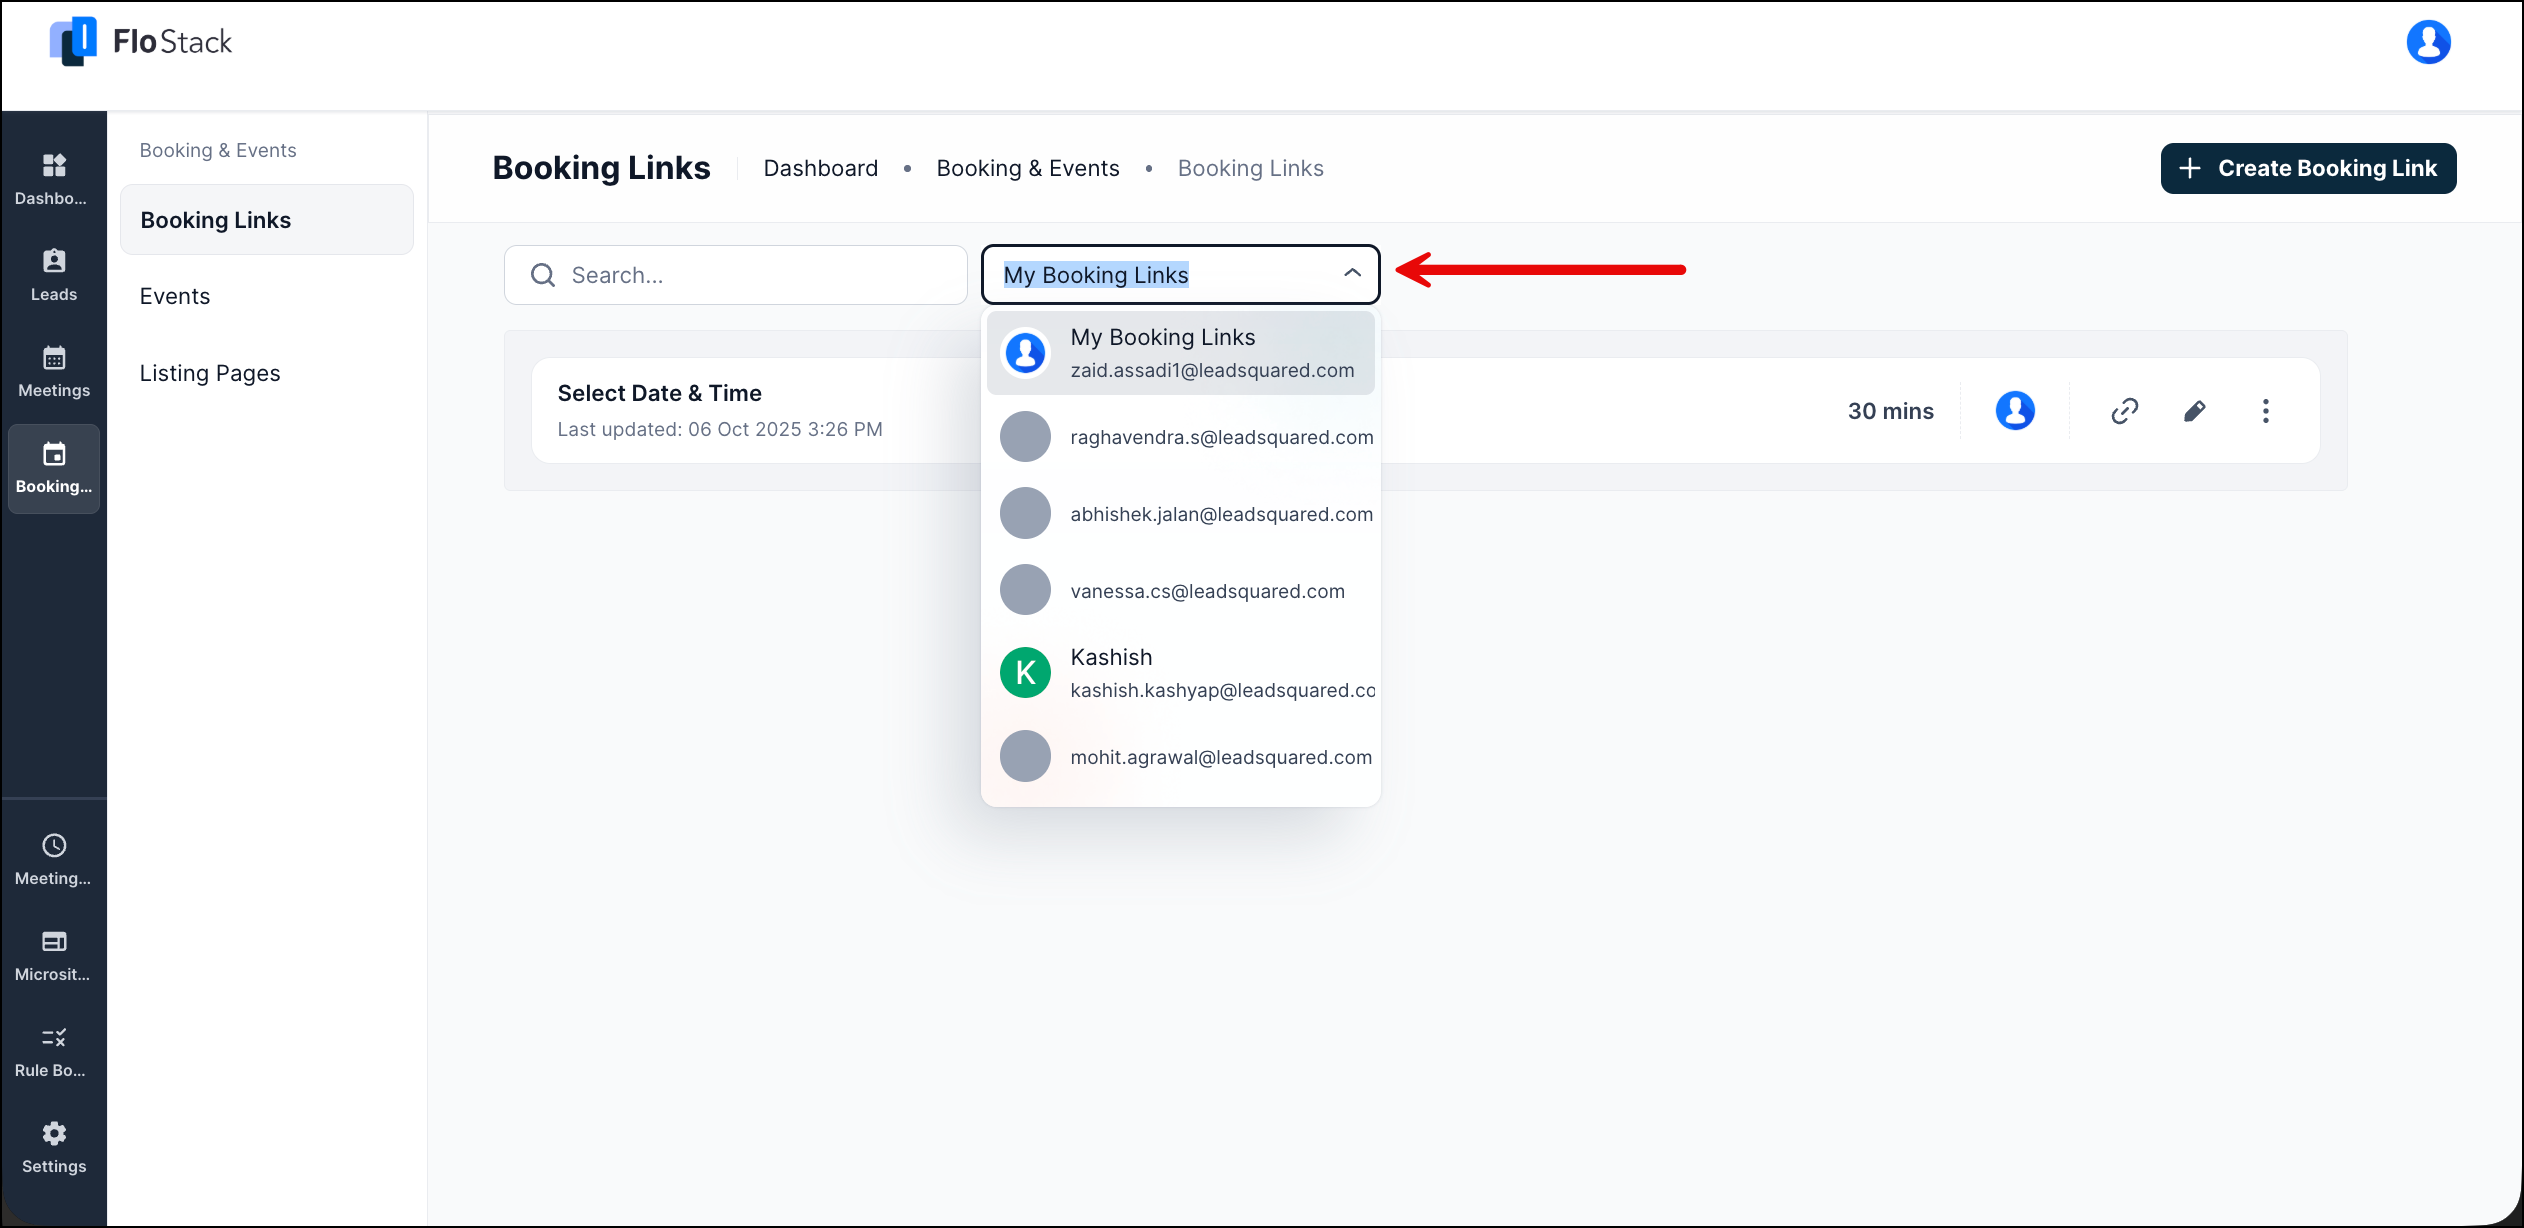Click owner avatar on Select Date & Time card
The height and width of the screenshot is (1228, 2524).
click(x=2015, y=410)
